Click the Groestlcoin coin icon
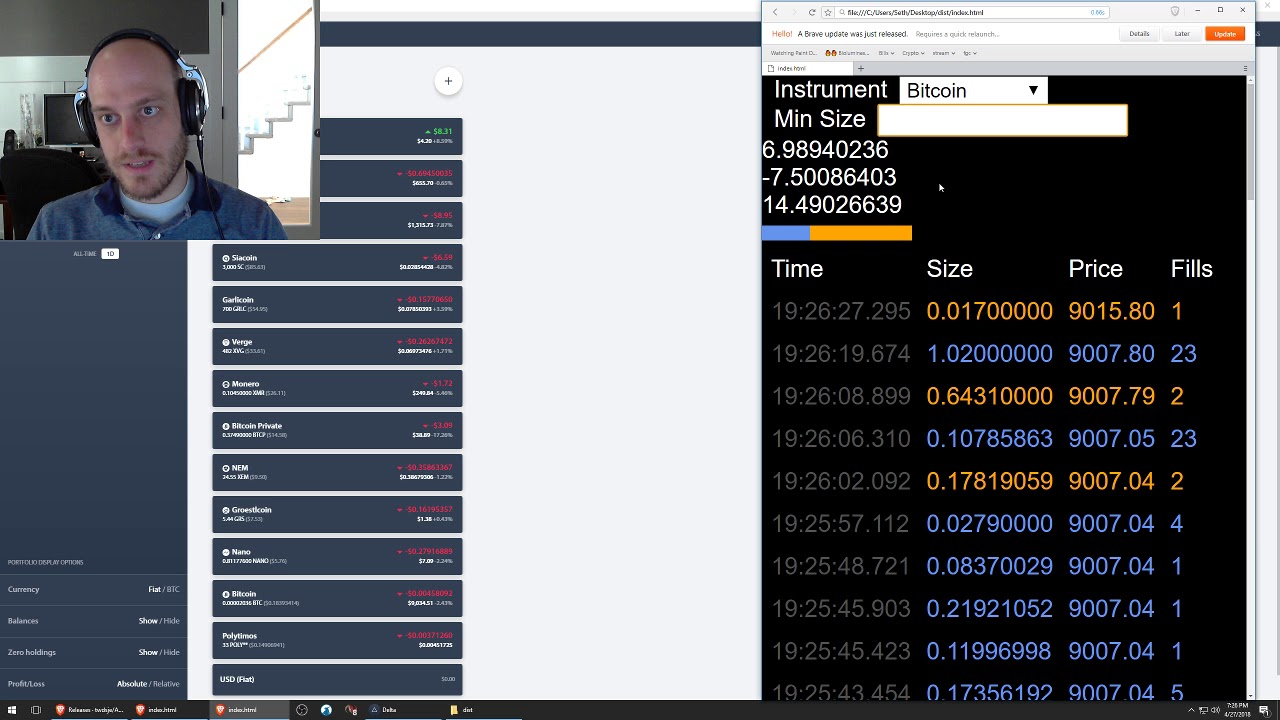This screenshot has height=720, width=1280. [226, 510]
